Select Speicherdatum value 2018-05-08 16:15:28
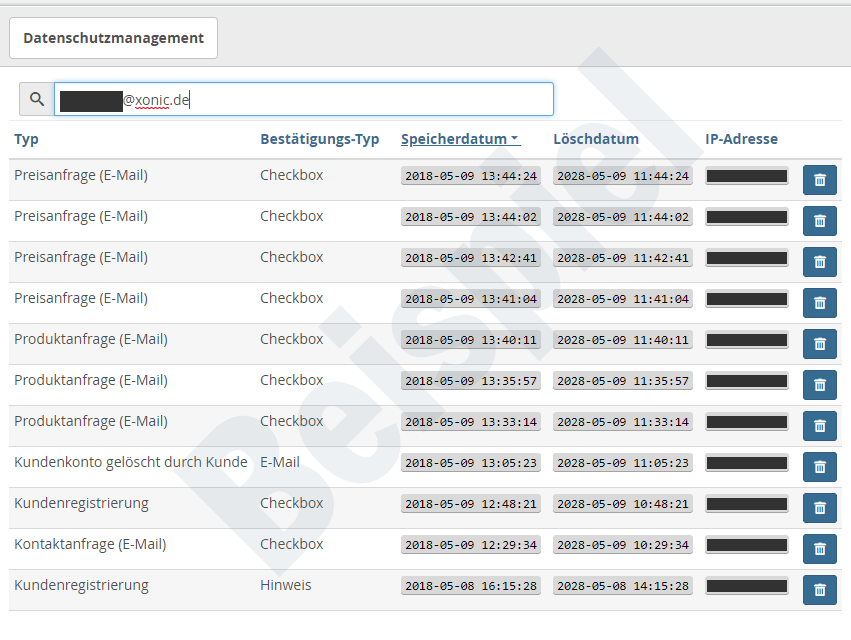 [471, 586]
